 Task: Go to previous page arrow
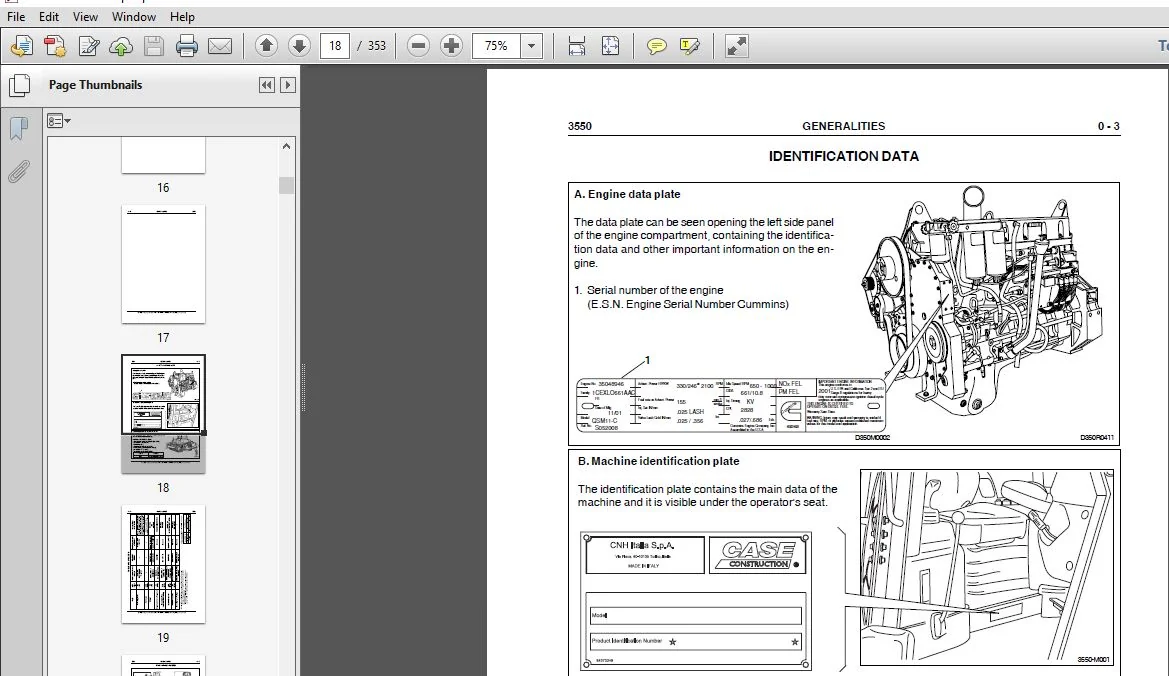coord(266,45)
